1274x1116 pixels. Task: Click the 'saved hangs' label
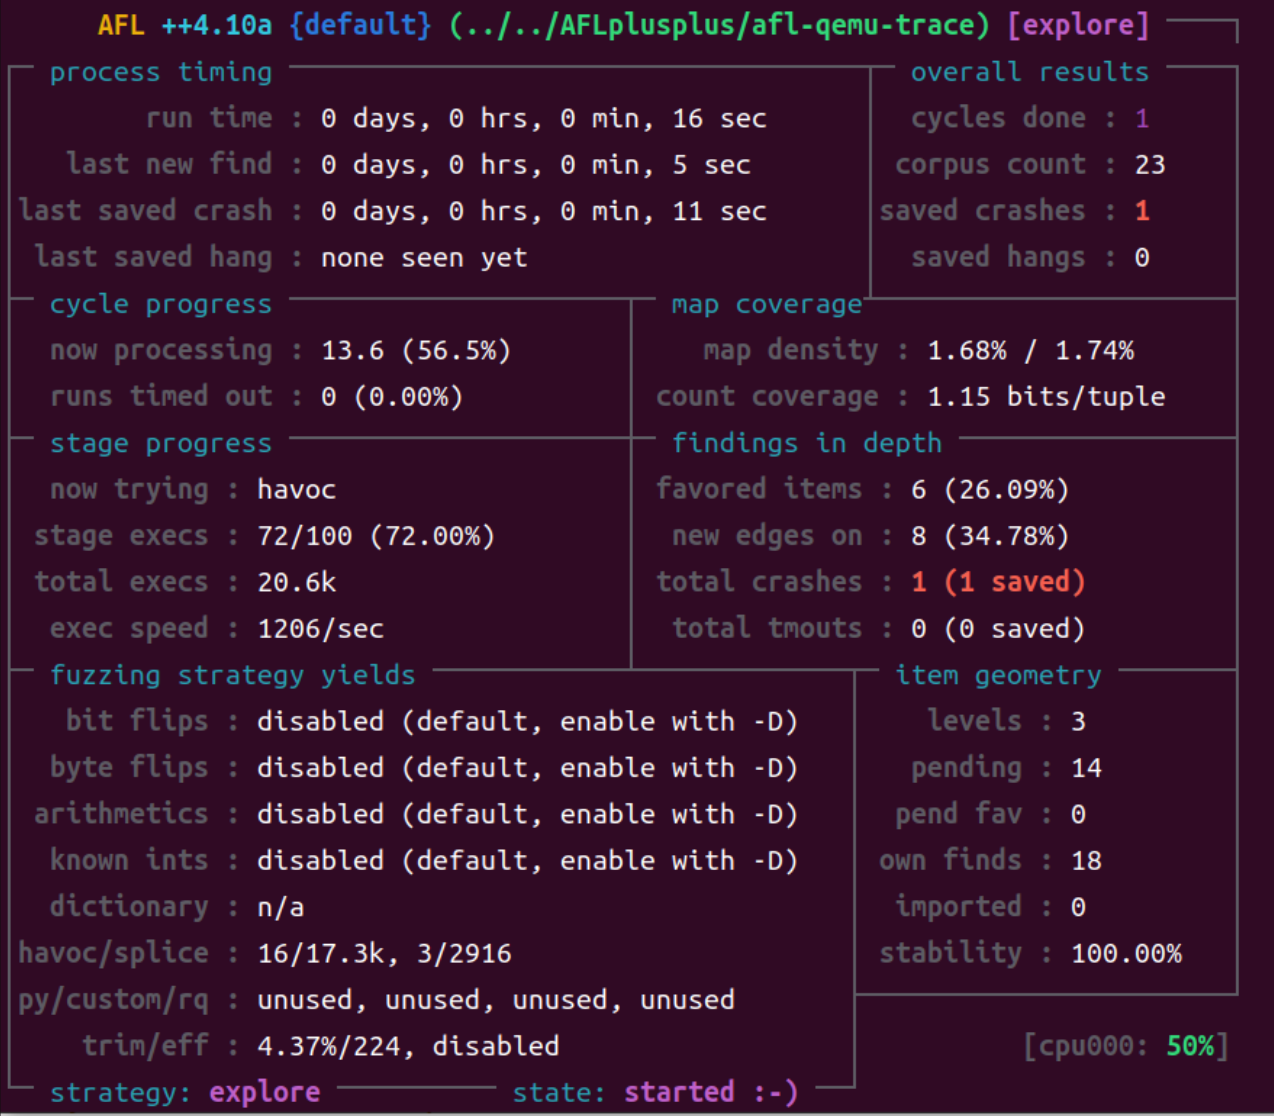pos(998,257)
